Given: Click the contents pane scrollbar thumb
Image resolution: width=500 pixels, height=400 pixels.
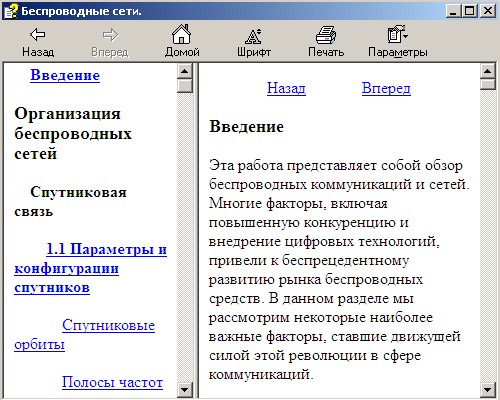Looking at the screenshot, I should click(x=185, y=86).
